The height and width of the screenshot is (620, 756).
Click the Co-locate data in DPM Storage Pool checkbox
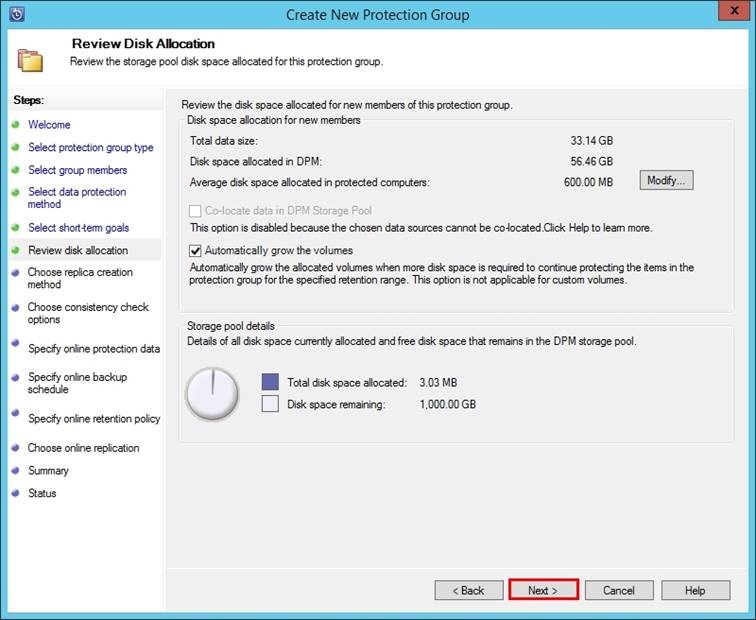[195, 211]
